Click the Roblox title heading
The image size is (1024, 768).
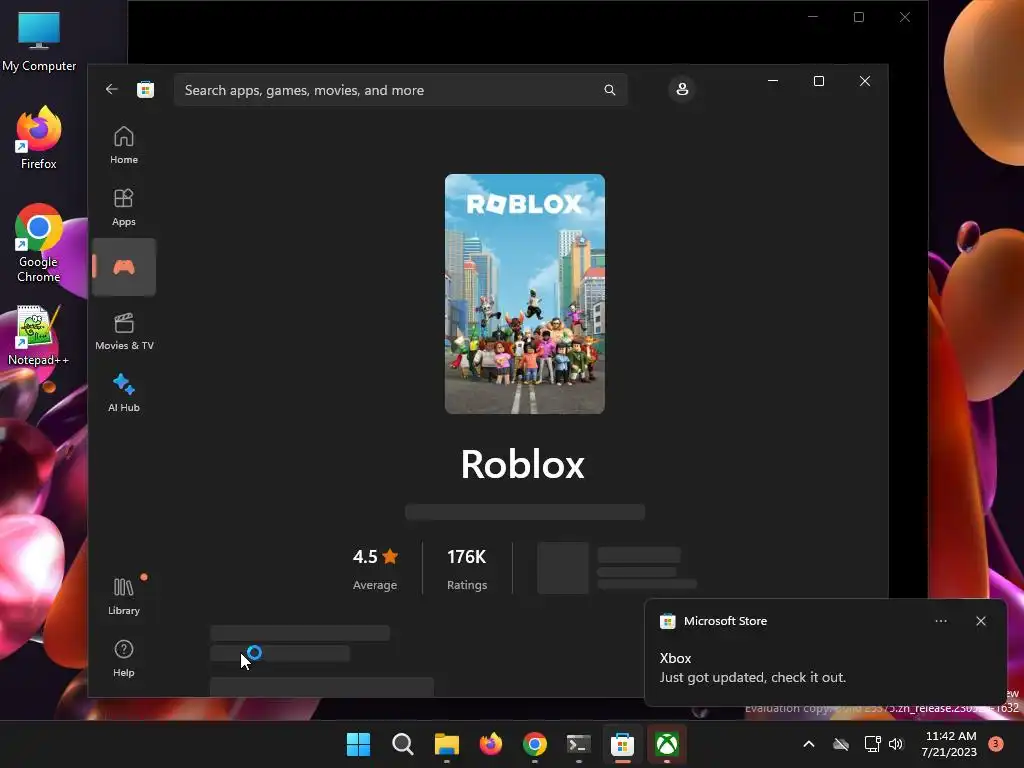coord(522,464)
